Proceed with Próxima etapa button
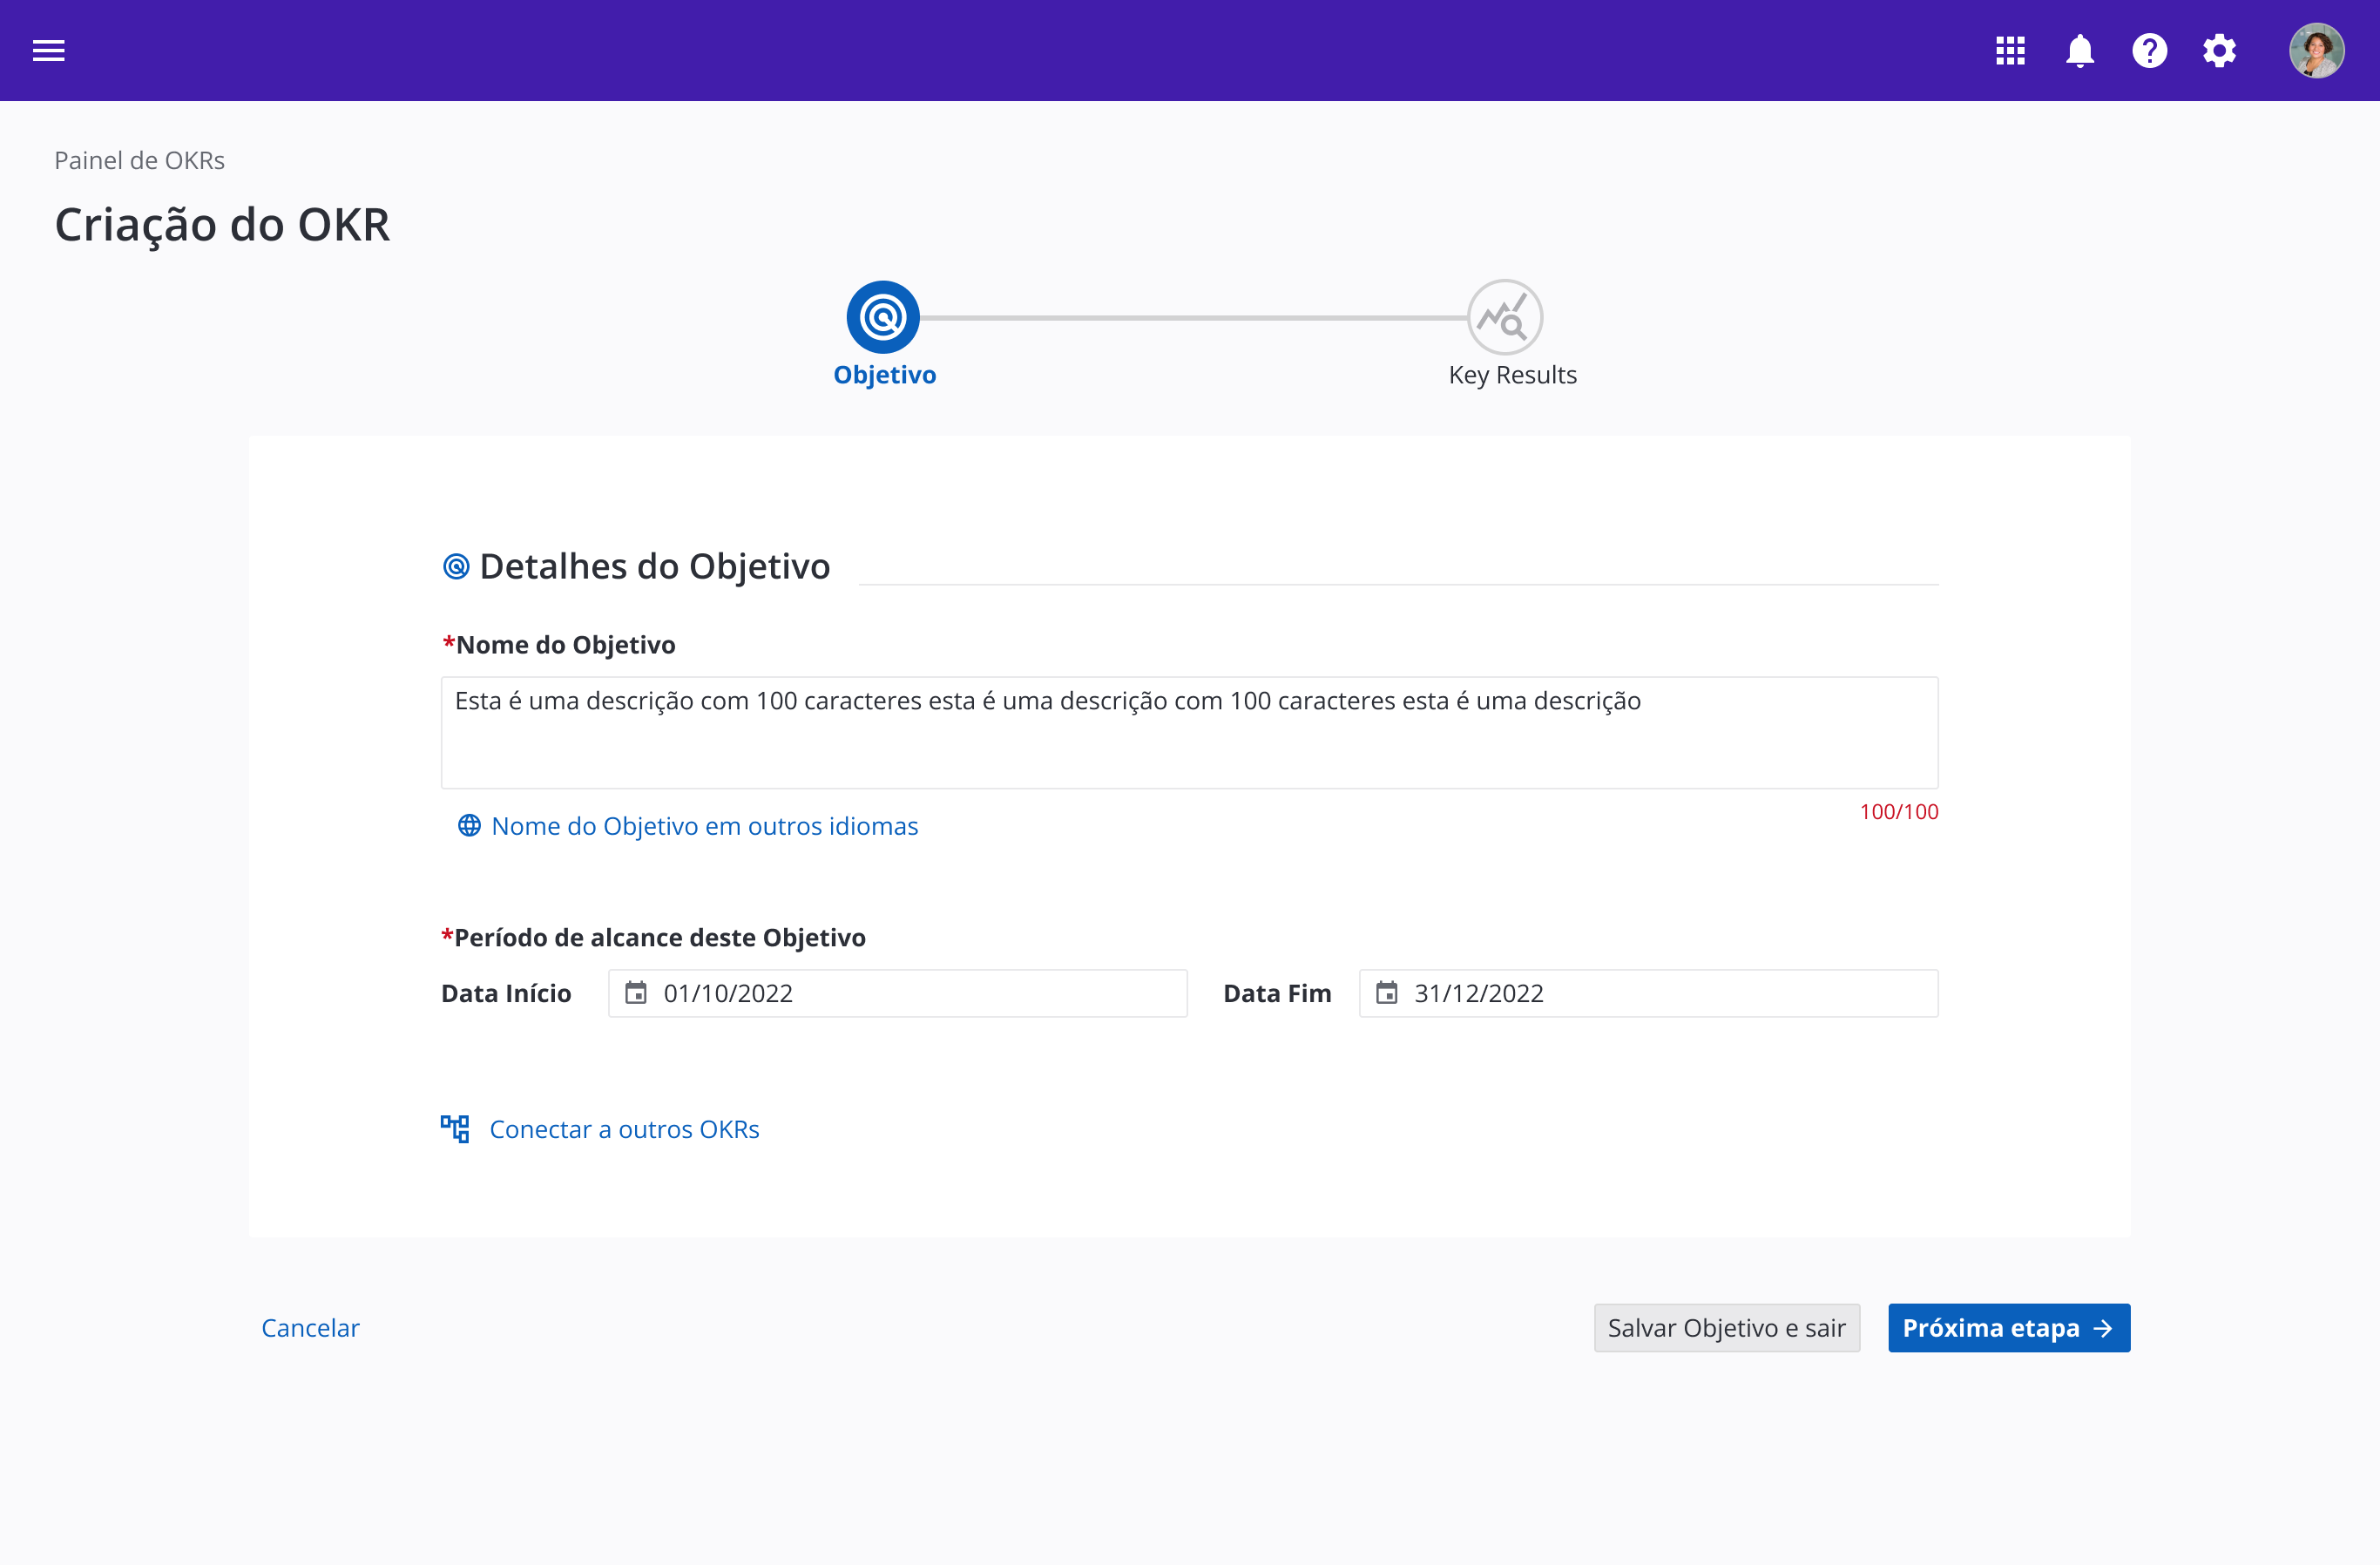 pos(2008,1328)
